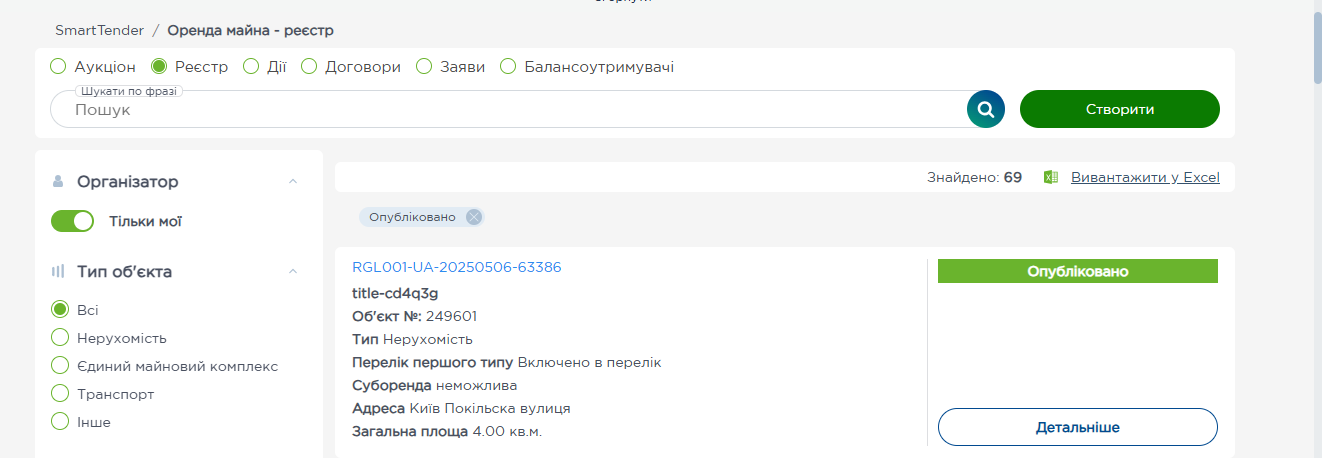Click the green Опубліковано status banner

click(1078, 271)
